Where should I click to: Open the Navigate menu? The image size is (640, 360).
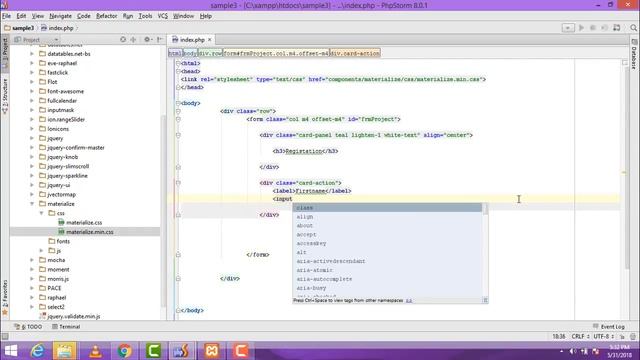point(60,16)
